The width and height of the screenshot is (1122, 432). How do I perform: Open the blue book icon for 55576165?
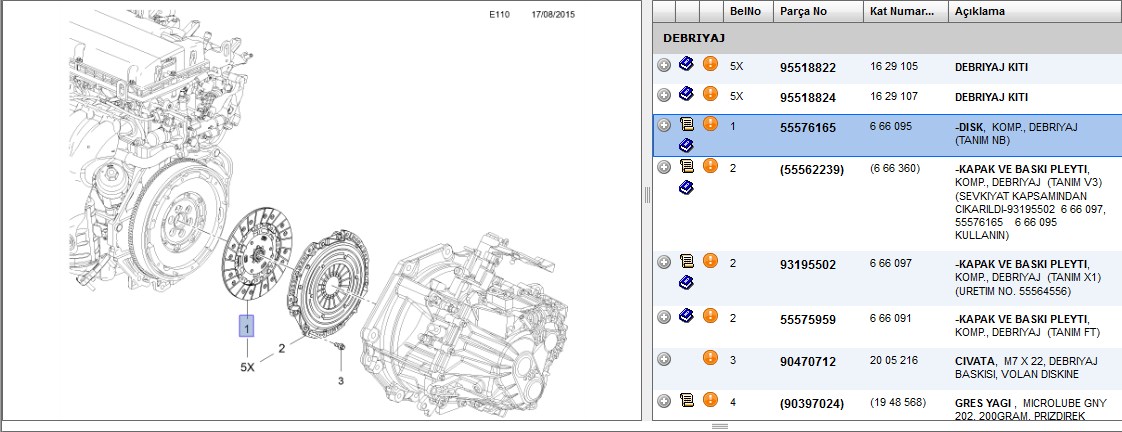coord(686,145)
